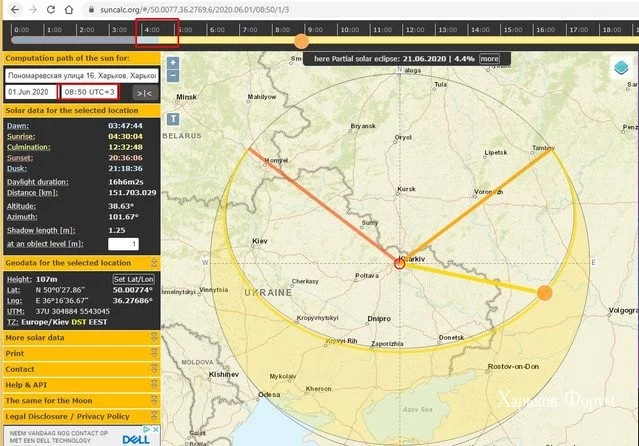Open The same for the Moon
This screenshot has height=446, width=639.
pos(80,400)
